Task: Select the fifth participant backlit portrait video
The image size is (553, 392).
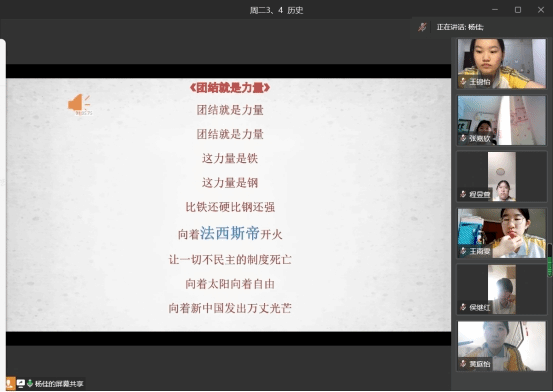Action: coord(502,289)
